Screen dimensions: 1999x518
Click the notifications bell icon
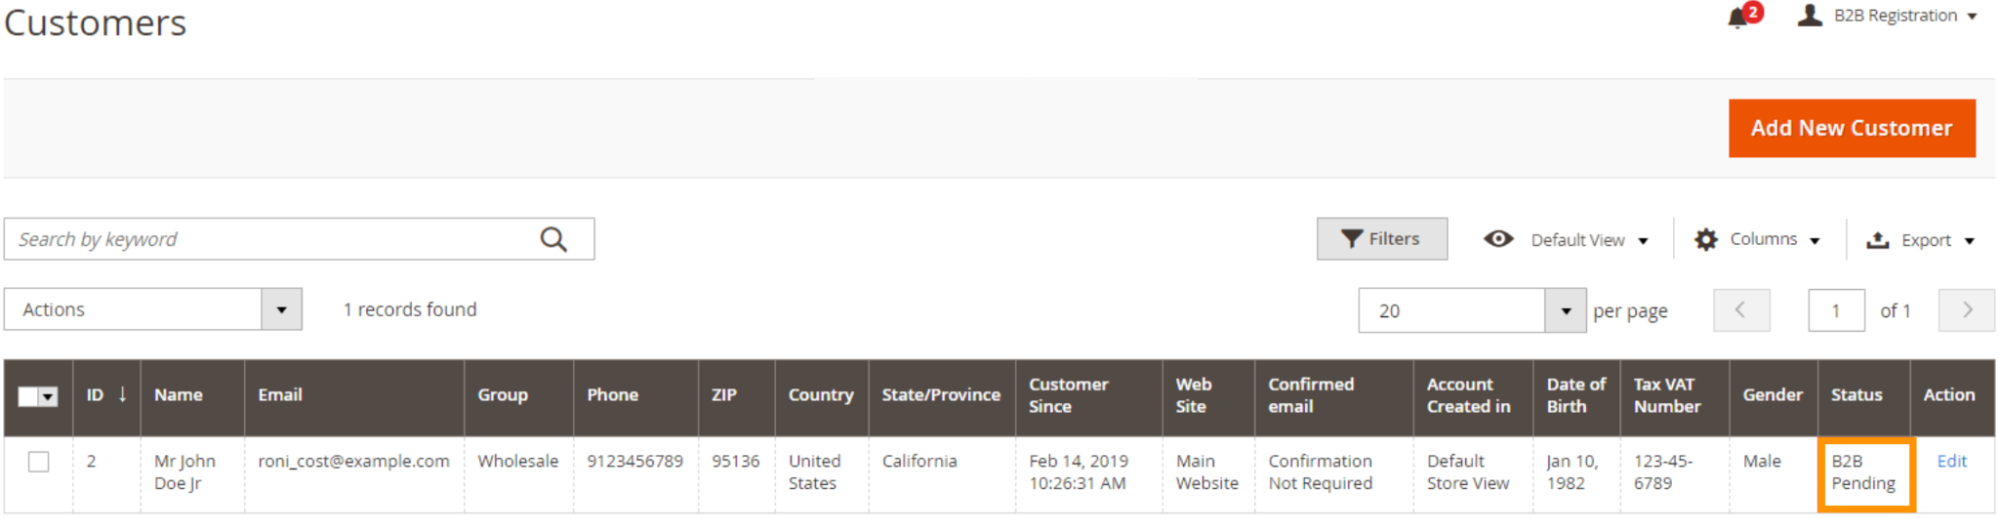[1740, 18]
